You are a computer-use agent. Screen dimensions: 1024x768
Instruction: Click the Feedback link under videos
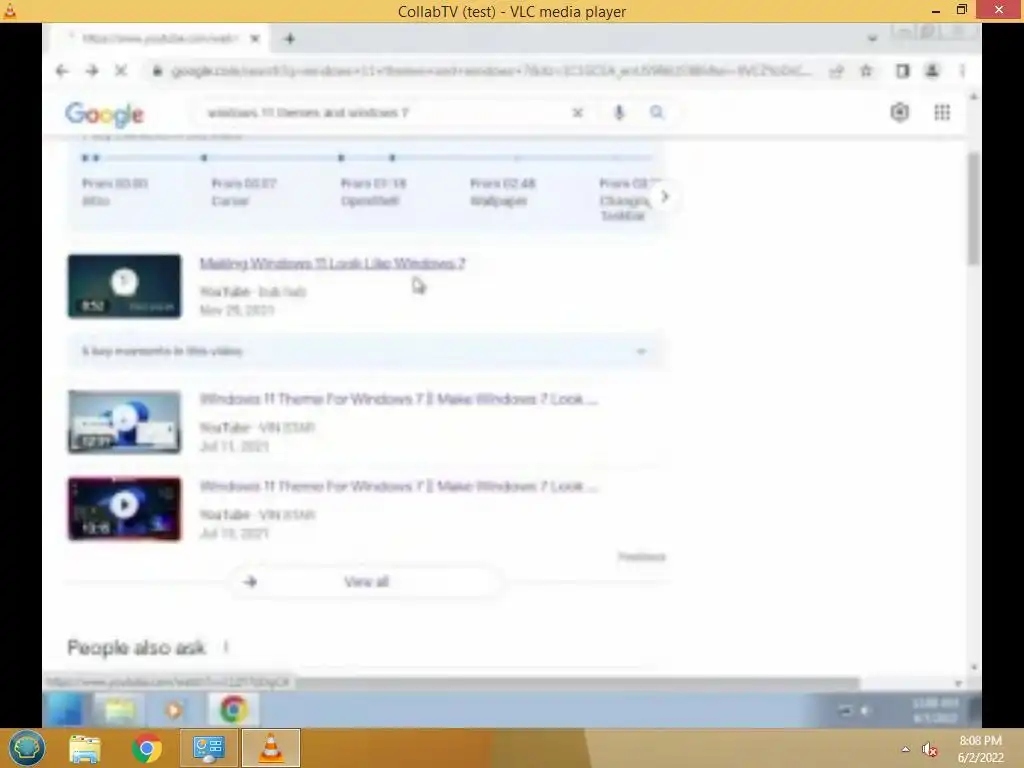(642, 557)
